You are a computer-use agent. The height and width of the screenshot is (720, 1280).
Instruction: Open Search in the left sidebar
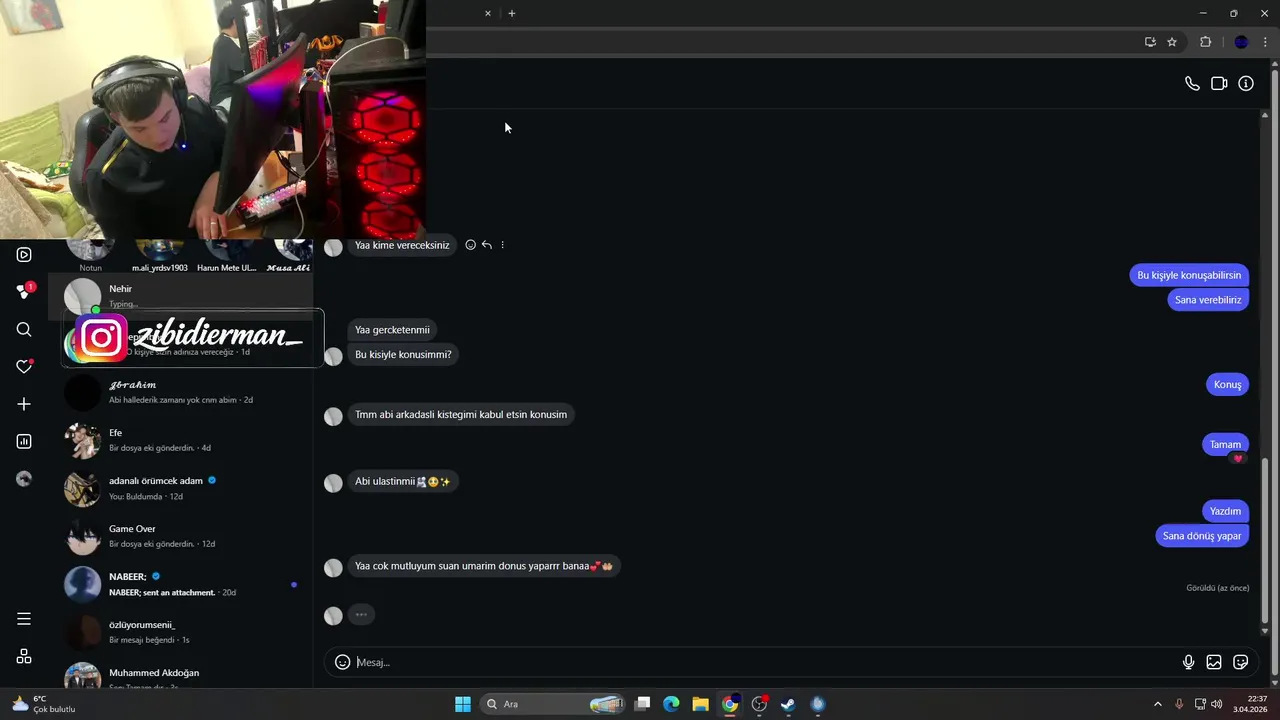(24, 330)
